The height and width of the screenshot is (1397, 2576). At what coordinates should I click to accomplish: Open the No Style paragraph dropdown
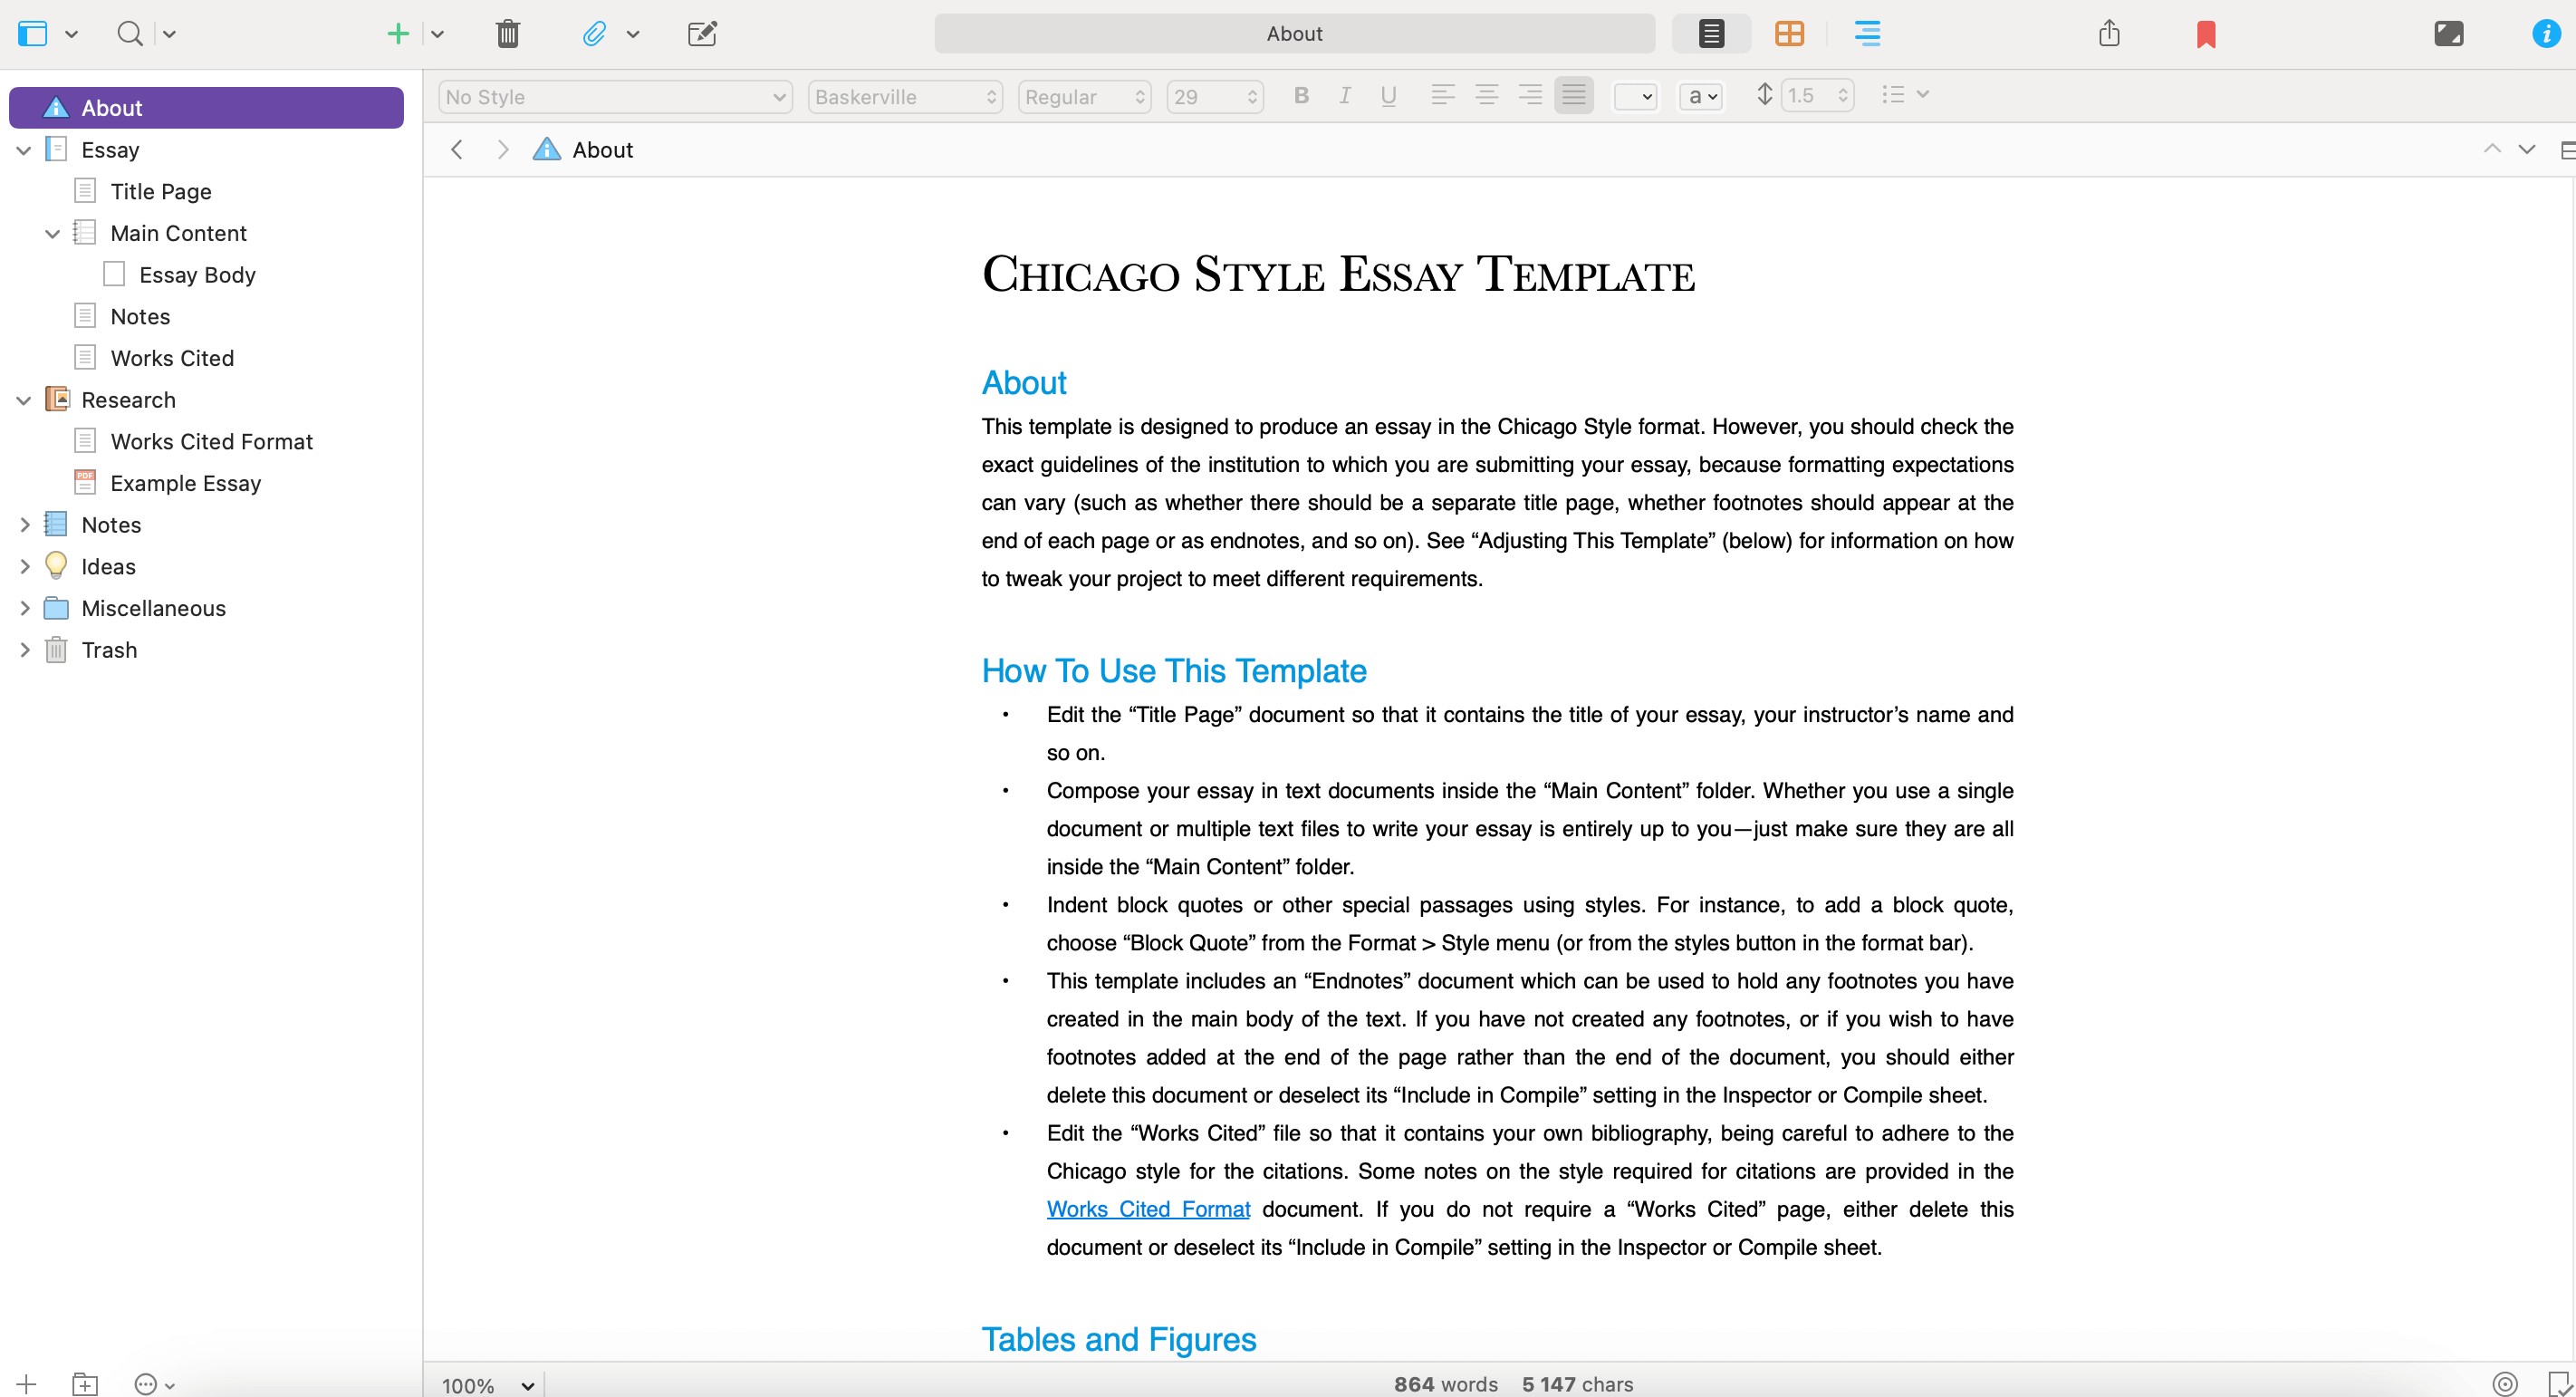click(x=615, y=97)
